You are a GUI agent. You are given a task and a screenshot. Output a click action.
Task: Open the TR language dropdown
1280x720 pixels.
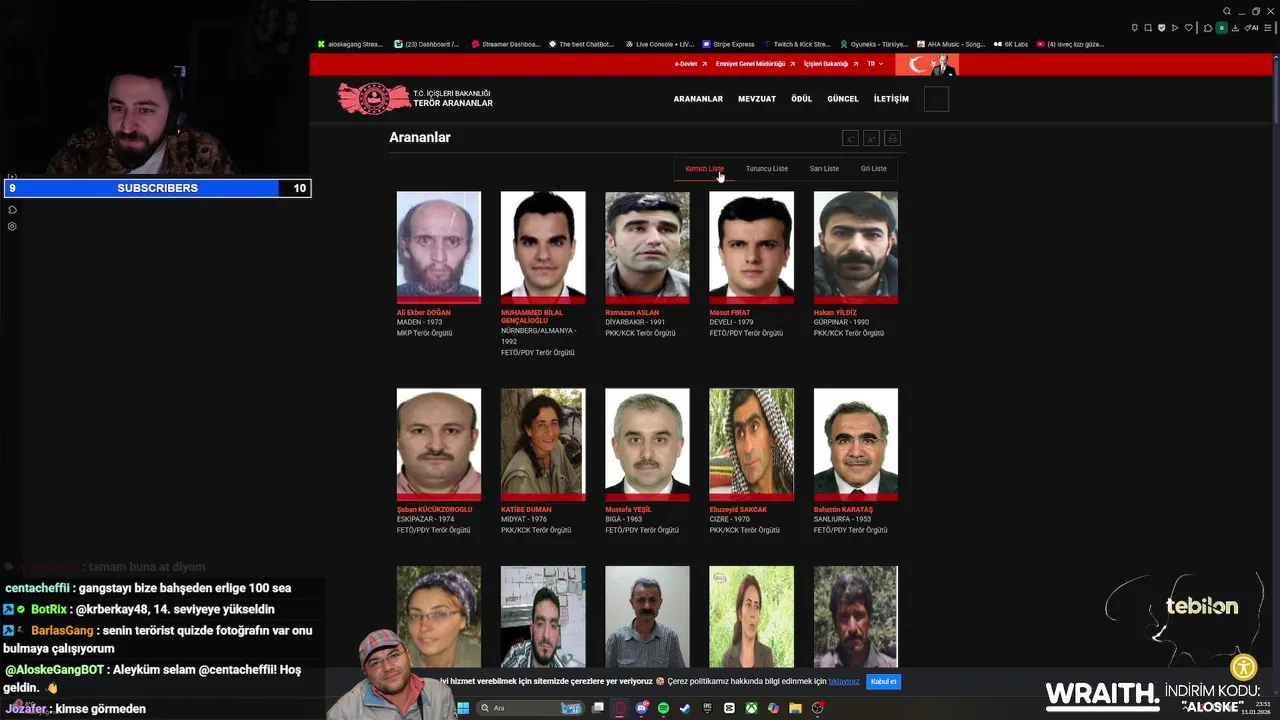(875, 64)
